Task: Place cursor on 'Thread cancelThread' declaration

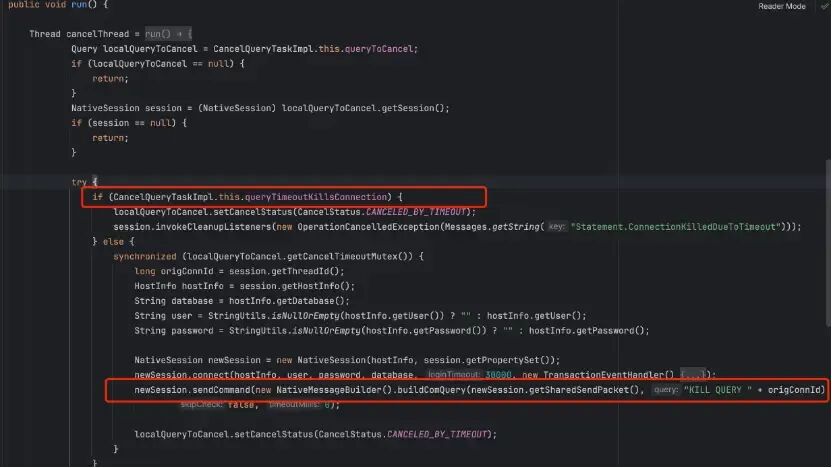Action: pos(79,34)
